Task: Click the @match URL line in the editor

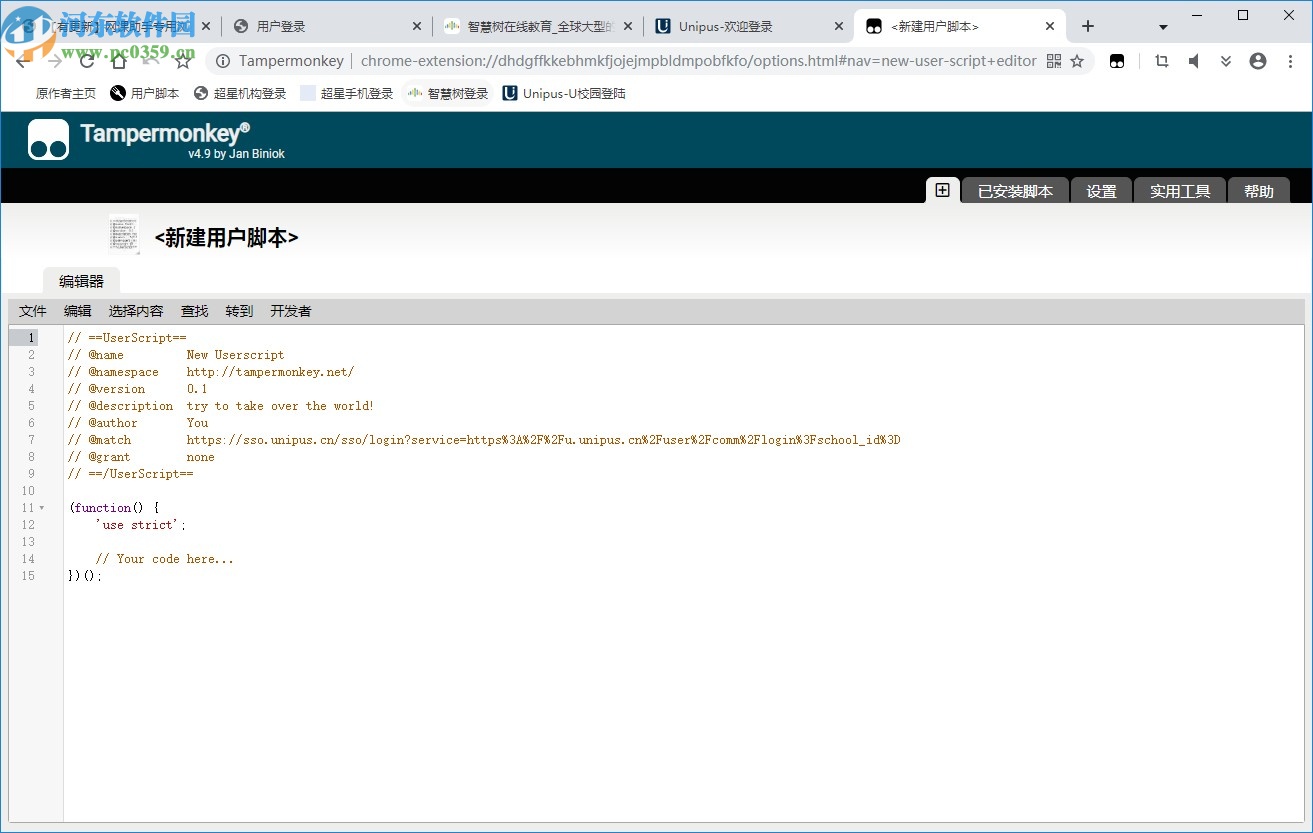Action: (484, 440)
